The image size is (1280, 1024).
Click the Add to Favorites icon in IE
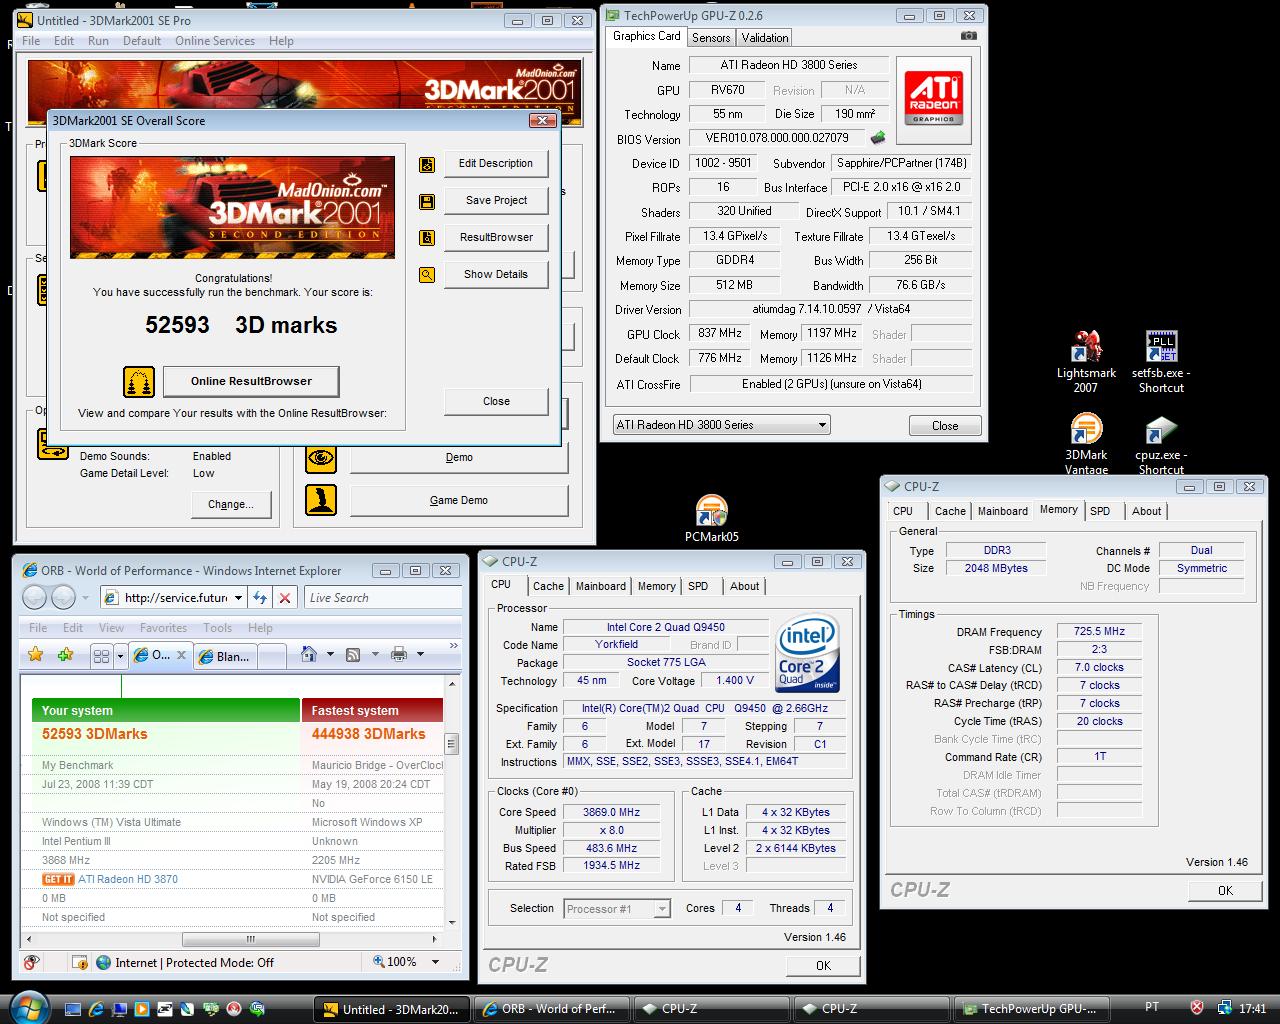click(x=66, y=655)
